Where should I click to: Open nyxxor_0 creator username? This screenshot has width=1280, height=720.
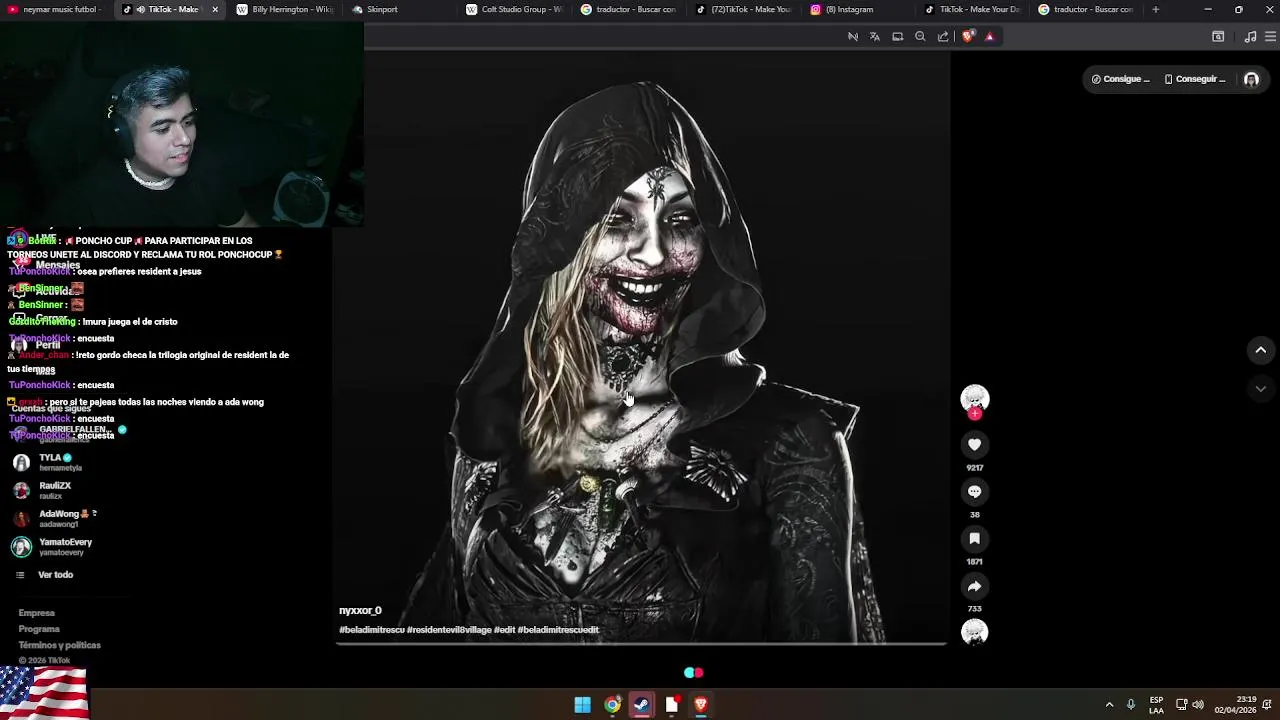click(x=360, y=611)
